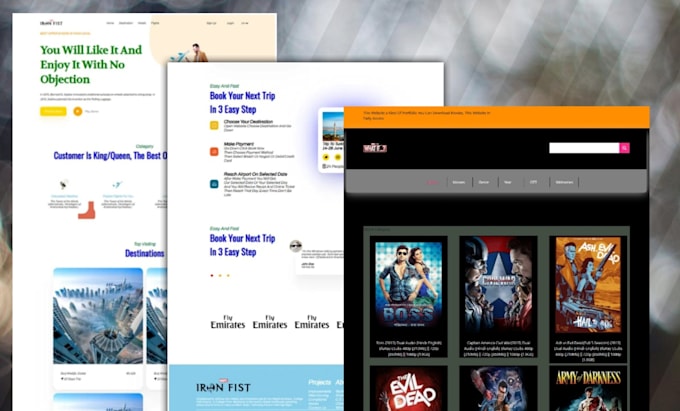
Task: Click the yellow button under the green headline
Action: (x=53, y=111)
